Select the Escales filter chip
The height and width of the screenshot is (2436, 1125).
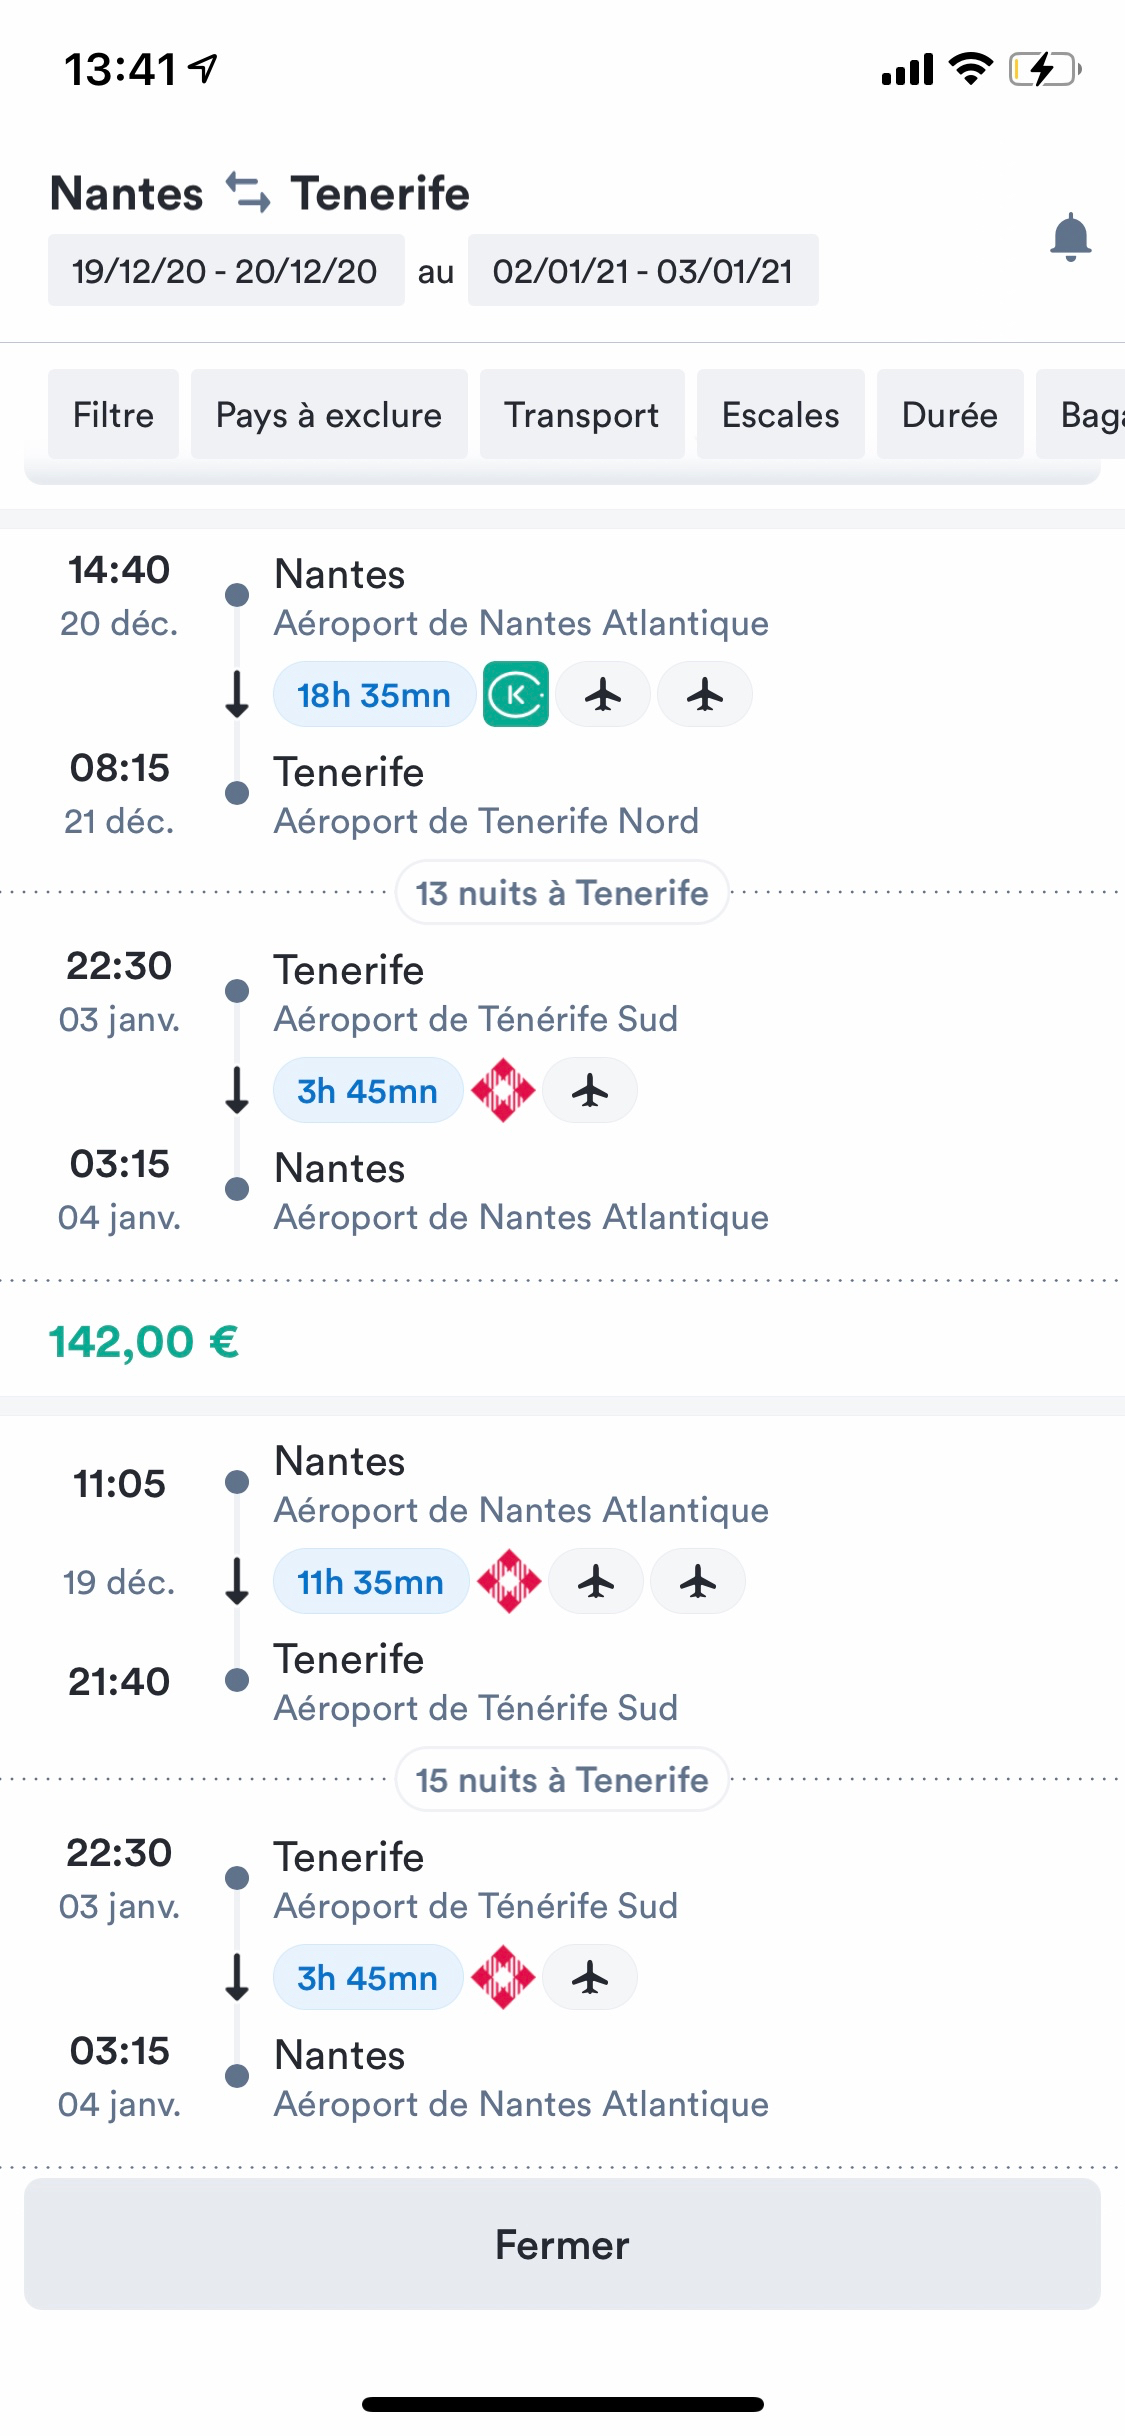pyautogui.click(x=780, y=414)
